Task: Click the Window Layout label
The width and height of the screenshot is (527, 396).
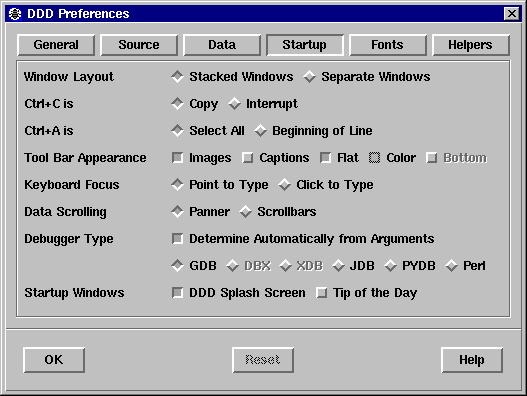Action: pyautogui.click(x=69, y=77)
